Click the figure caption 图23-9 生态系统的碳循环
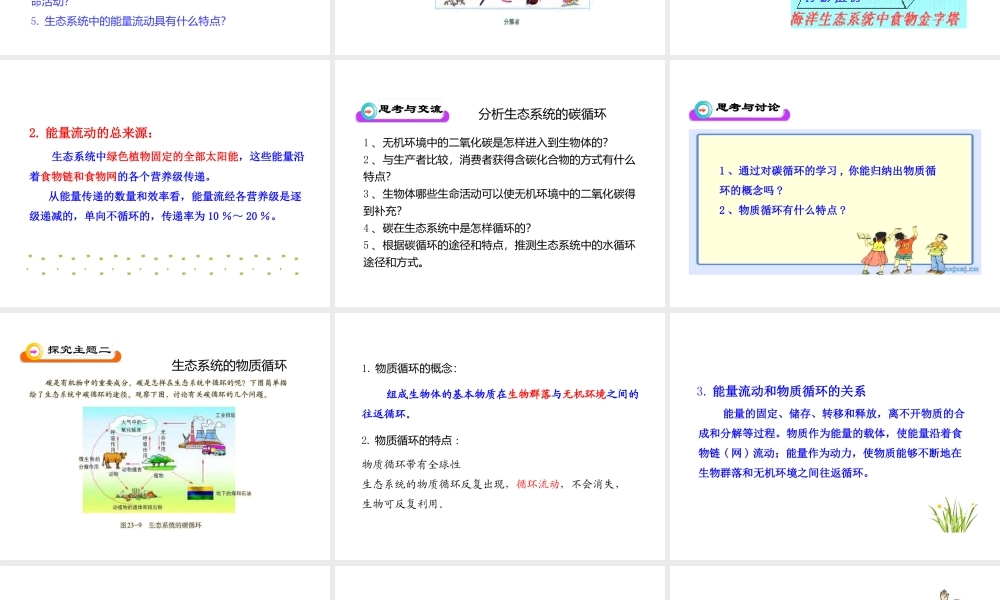The width and height of the screenshot is (1000, 600). click(x=162, y=524)
